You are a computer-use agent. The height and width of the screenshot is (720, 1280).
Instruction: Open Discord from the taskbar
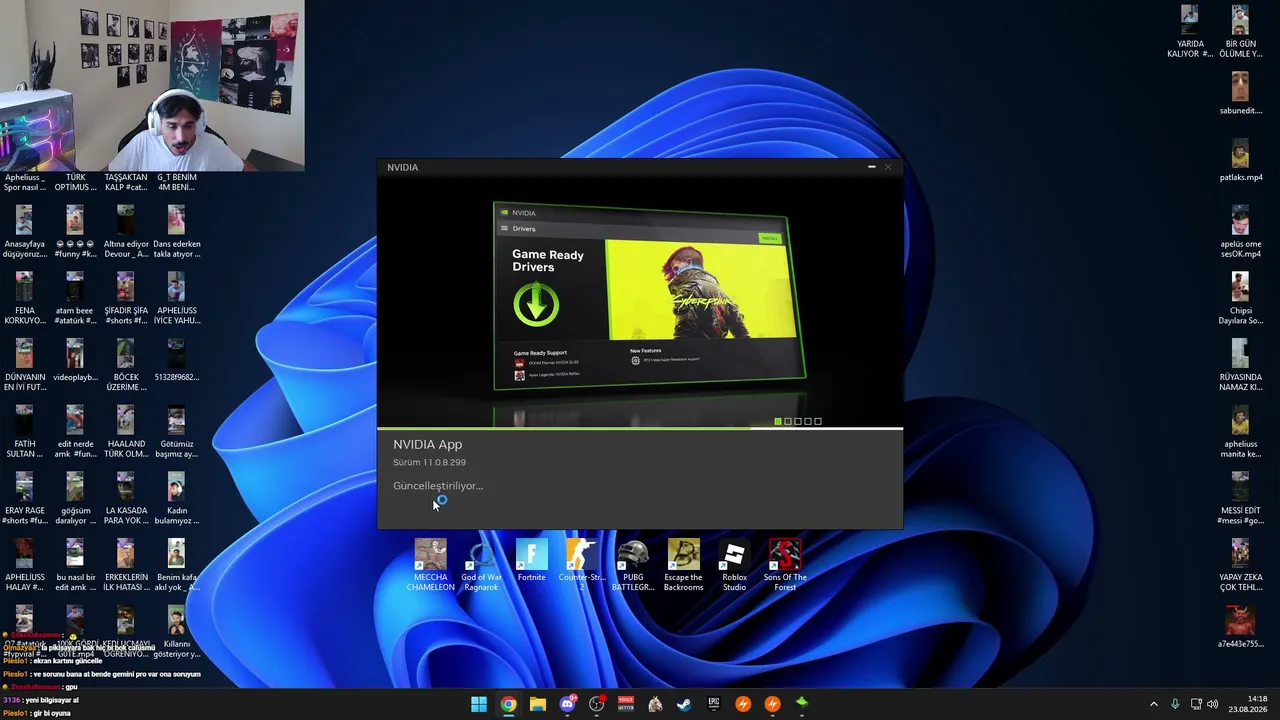[567, 704]
